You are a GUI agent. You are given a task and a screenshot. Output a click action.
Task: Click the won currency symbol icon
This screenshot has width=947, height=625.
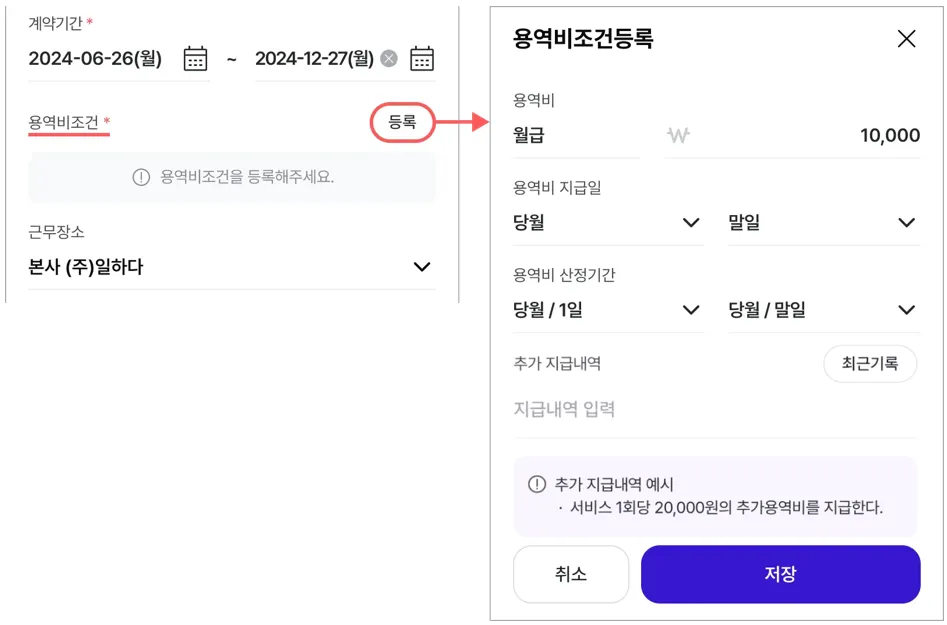pos(678,136)
